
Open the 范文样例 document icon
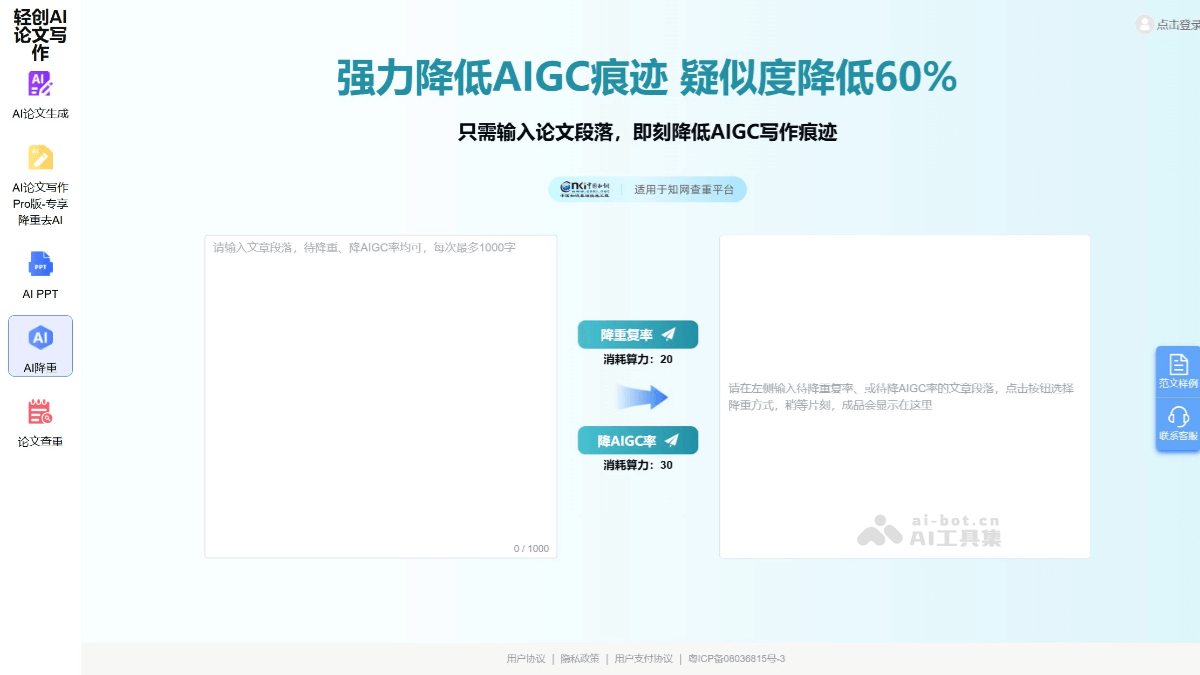click(1178, 365)
